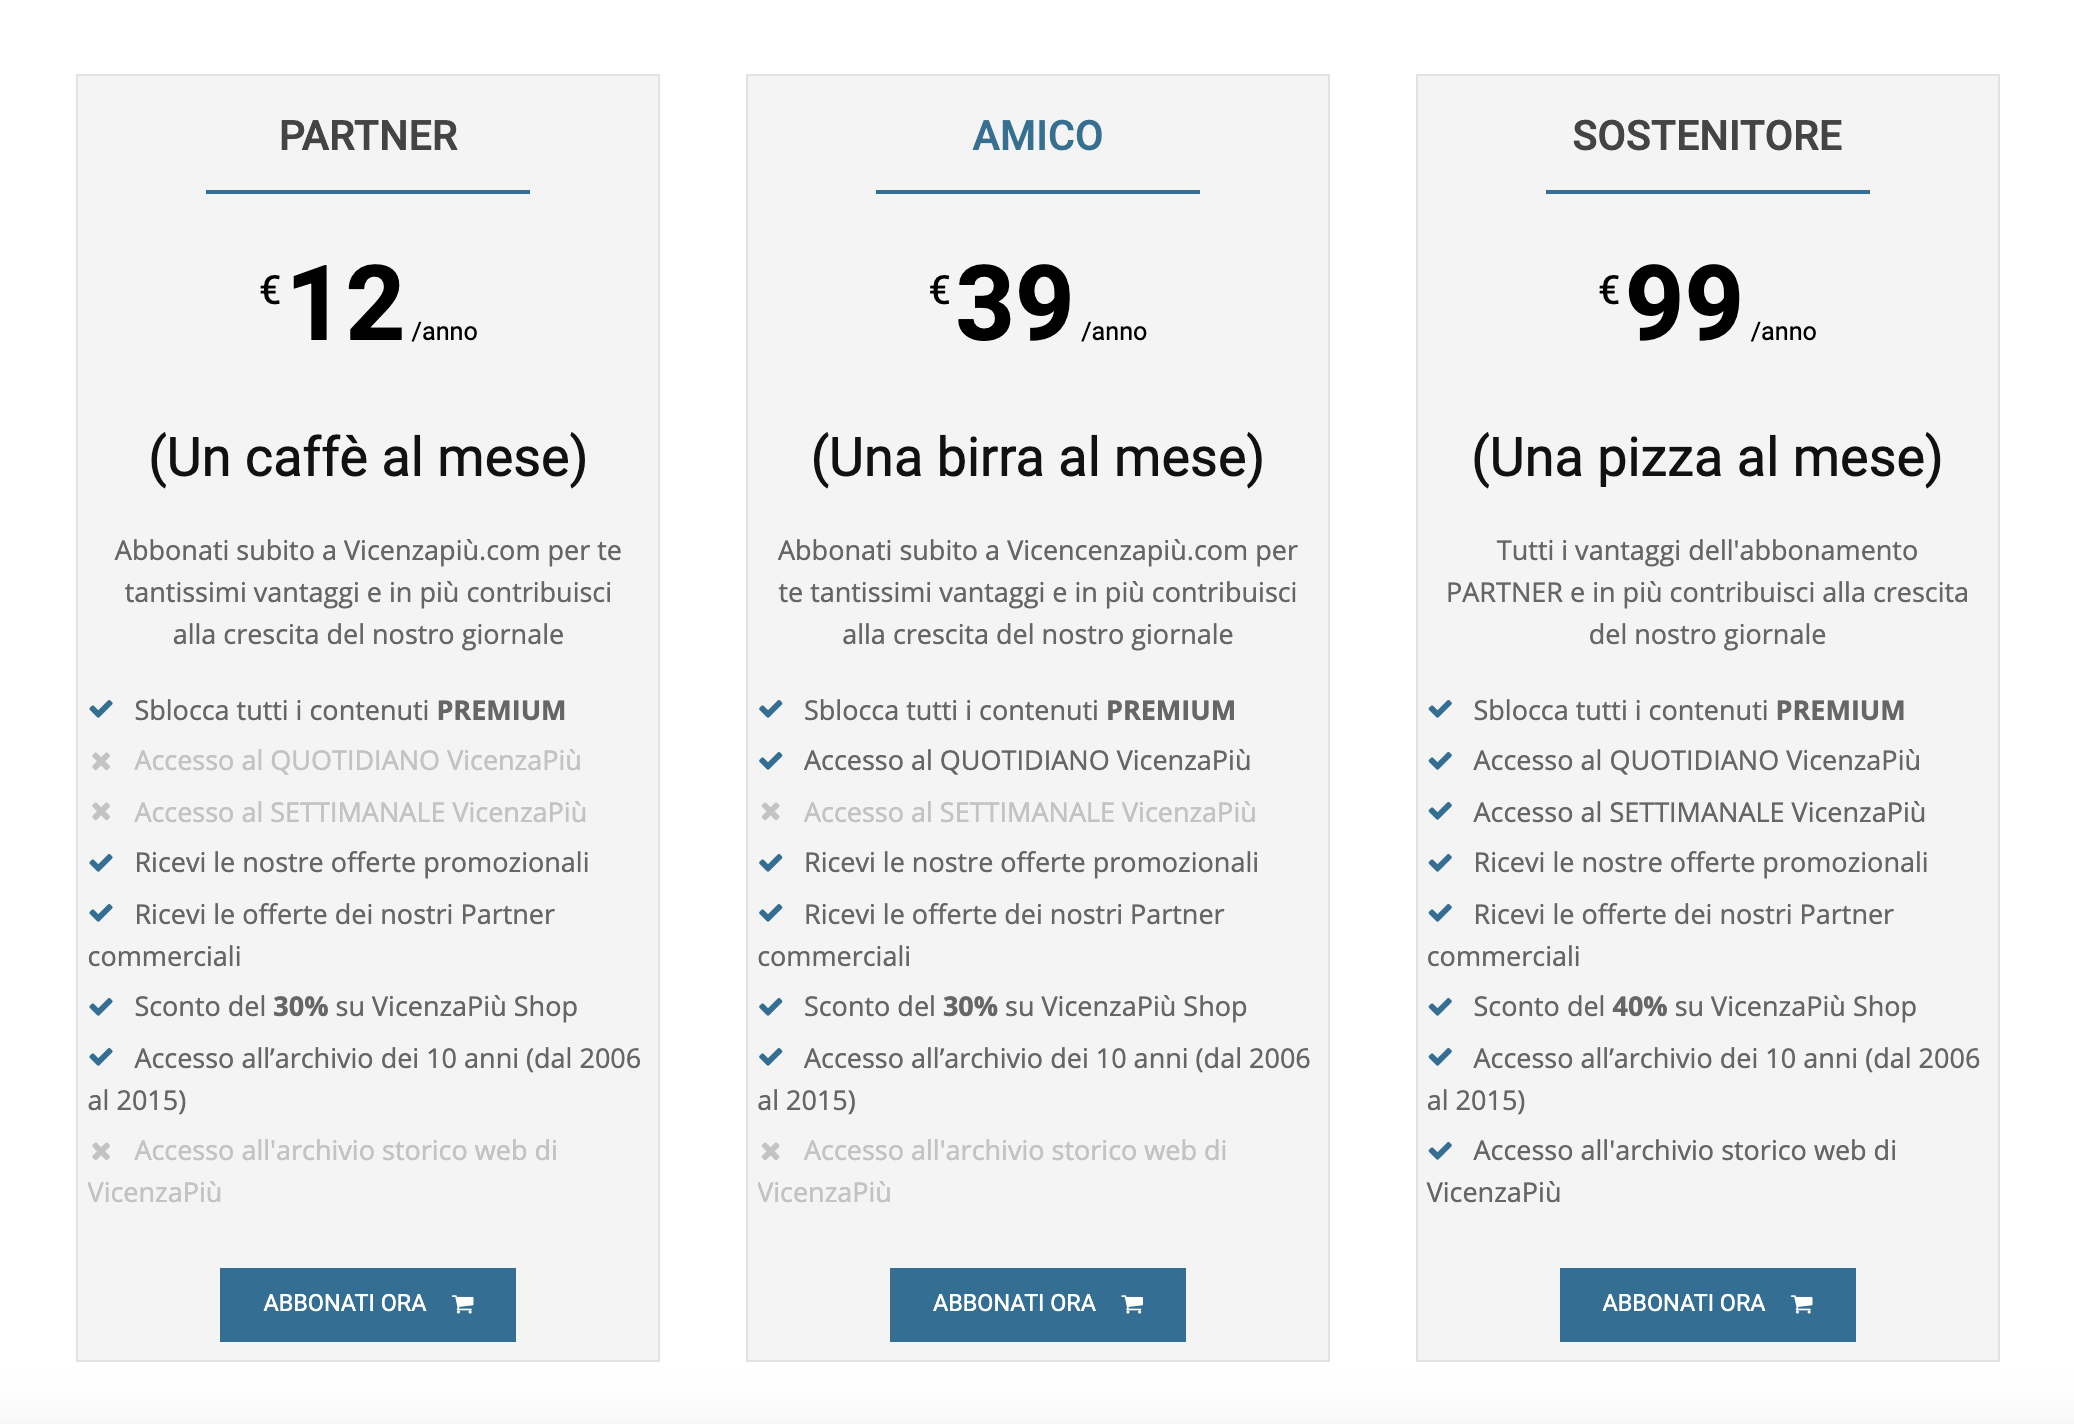The width and height of the screenshot is (2074, 1424).
Task: Click the €39 /anno price
Action: click(1037, 303)
